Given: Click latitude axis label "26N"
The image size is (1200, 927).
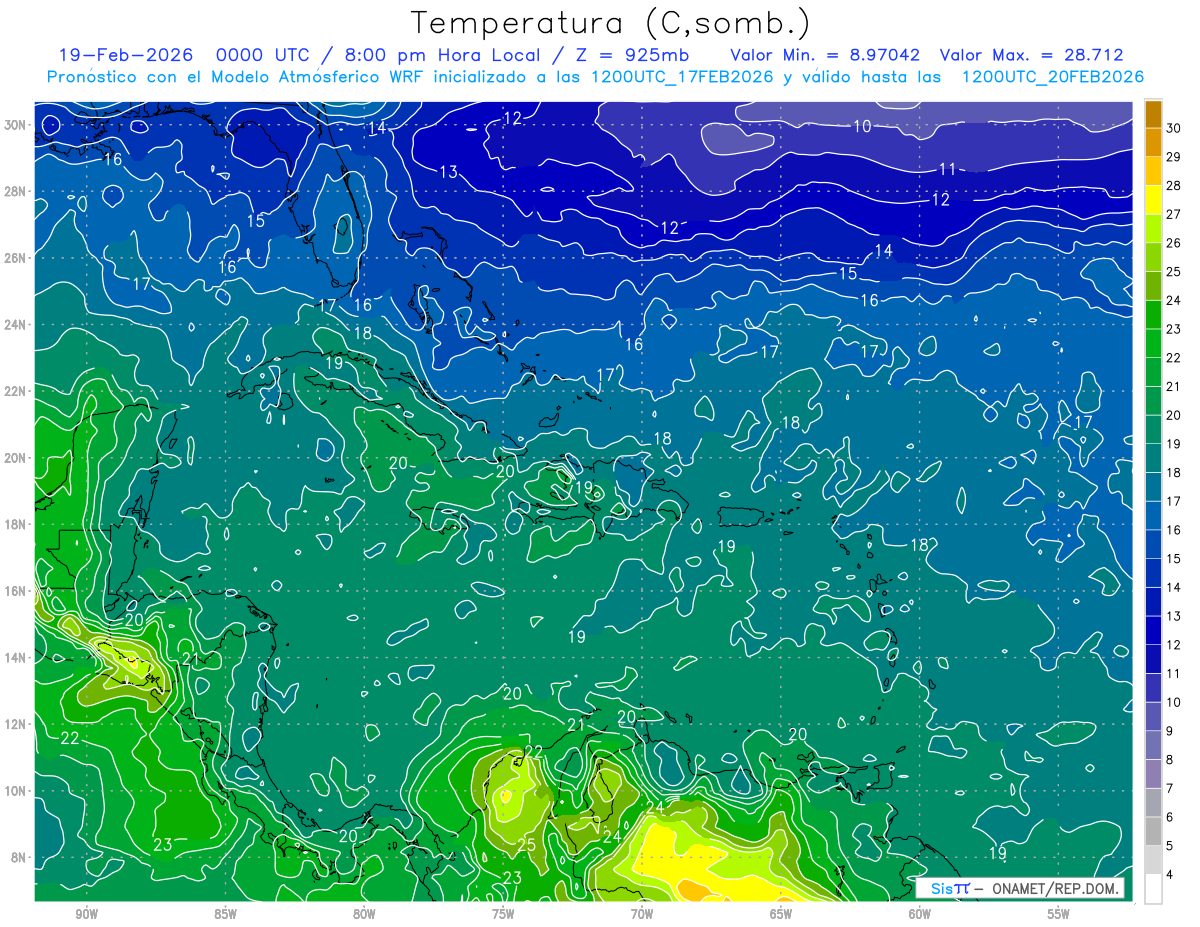Looking at the screenshot, I should coord(15,258).
